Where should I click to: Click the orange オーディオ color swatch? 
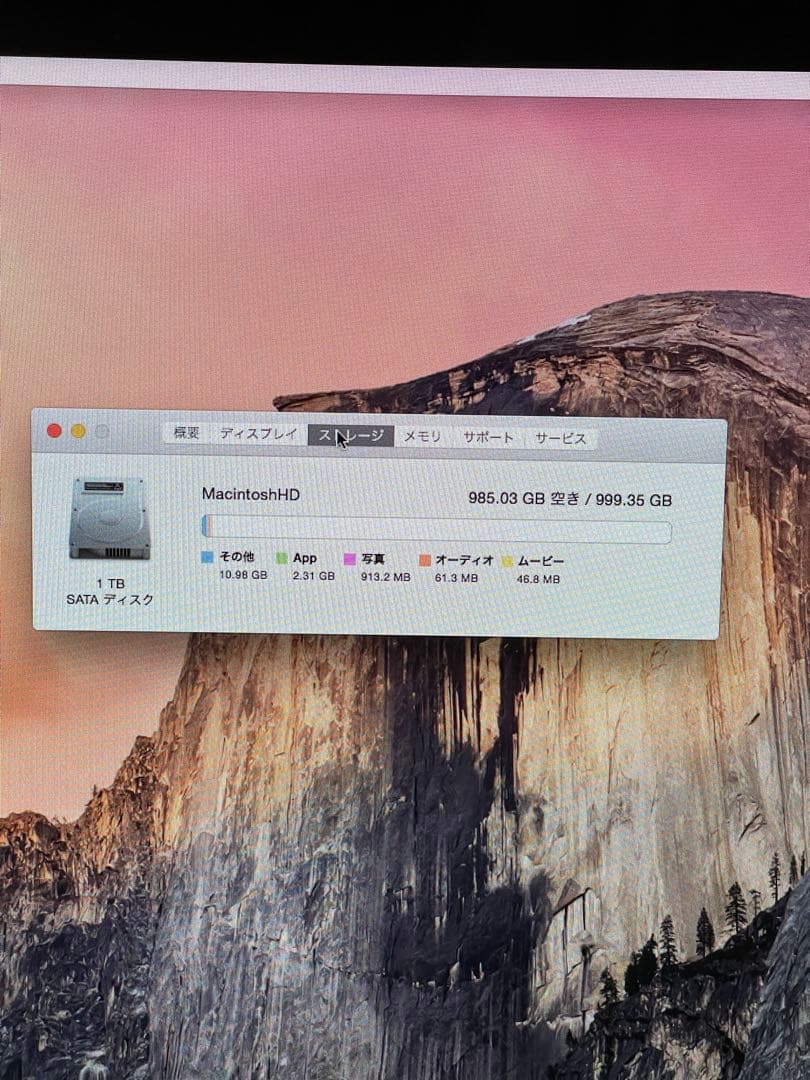click(x=425, y=560)
